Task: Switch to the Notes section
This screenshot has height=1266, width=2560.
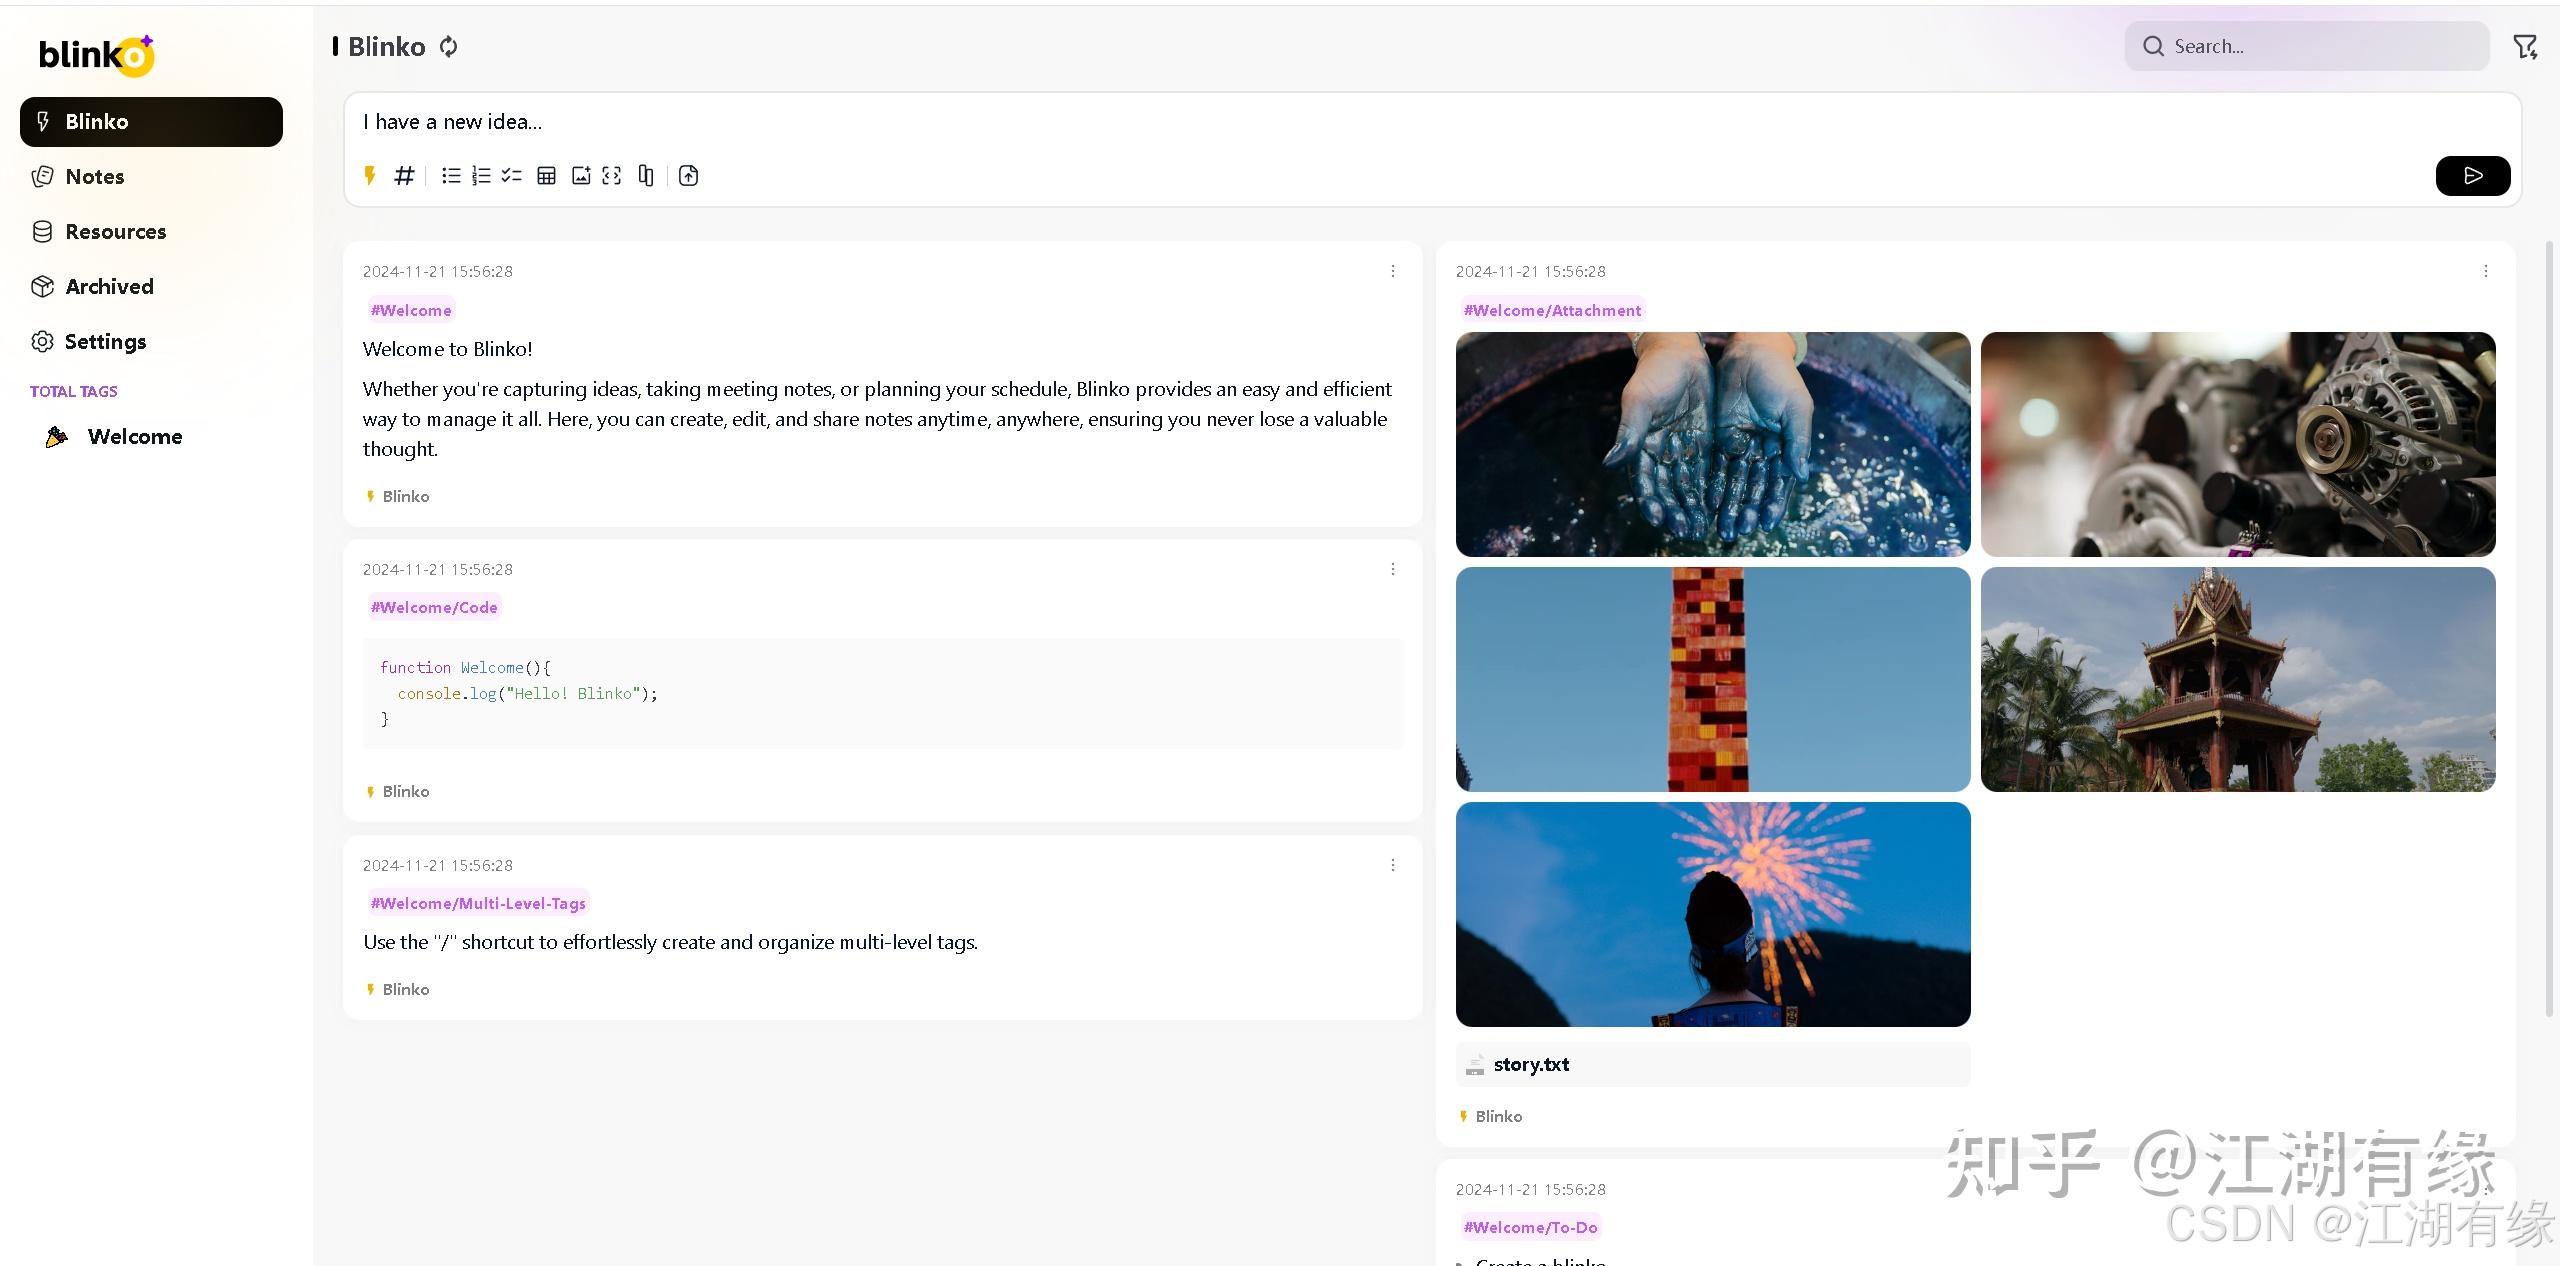Action: 94,176
